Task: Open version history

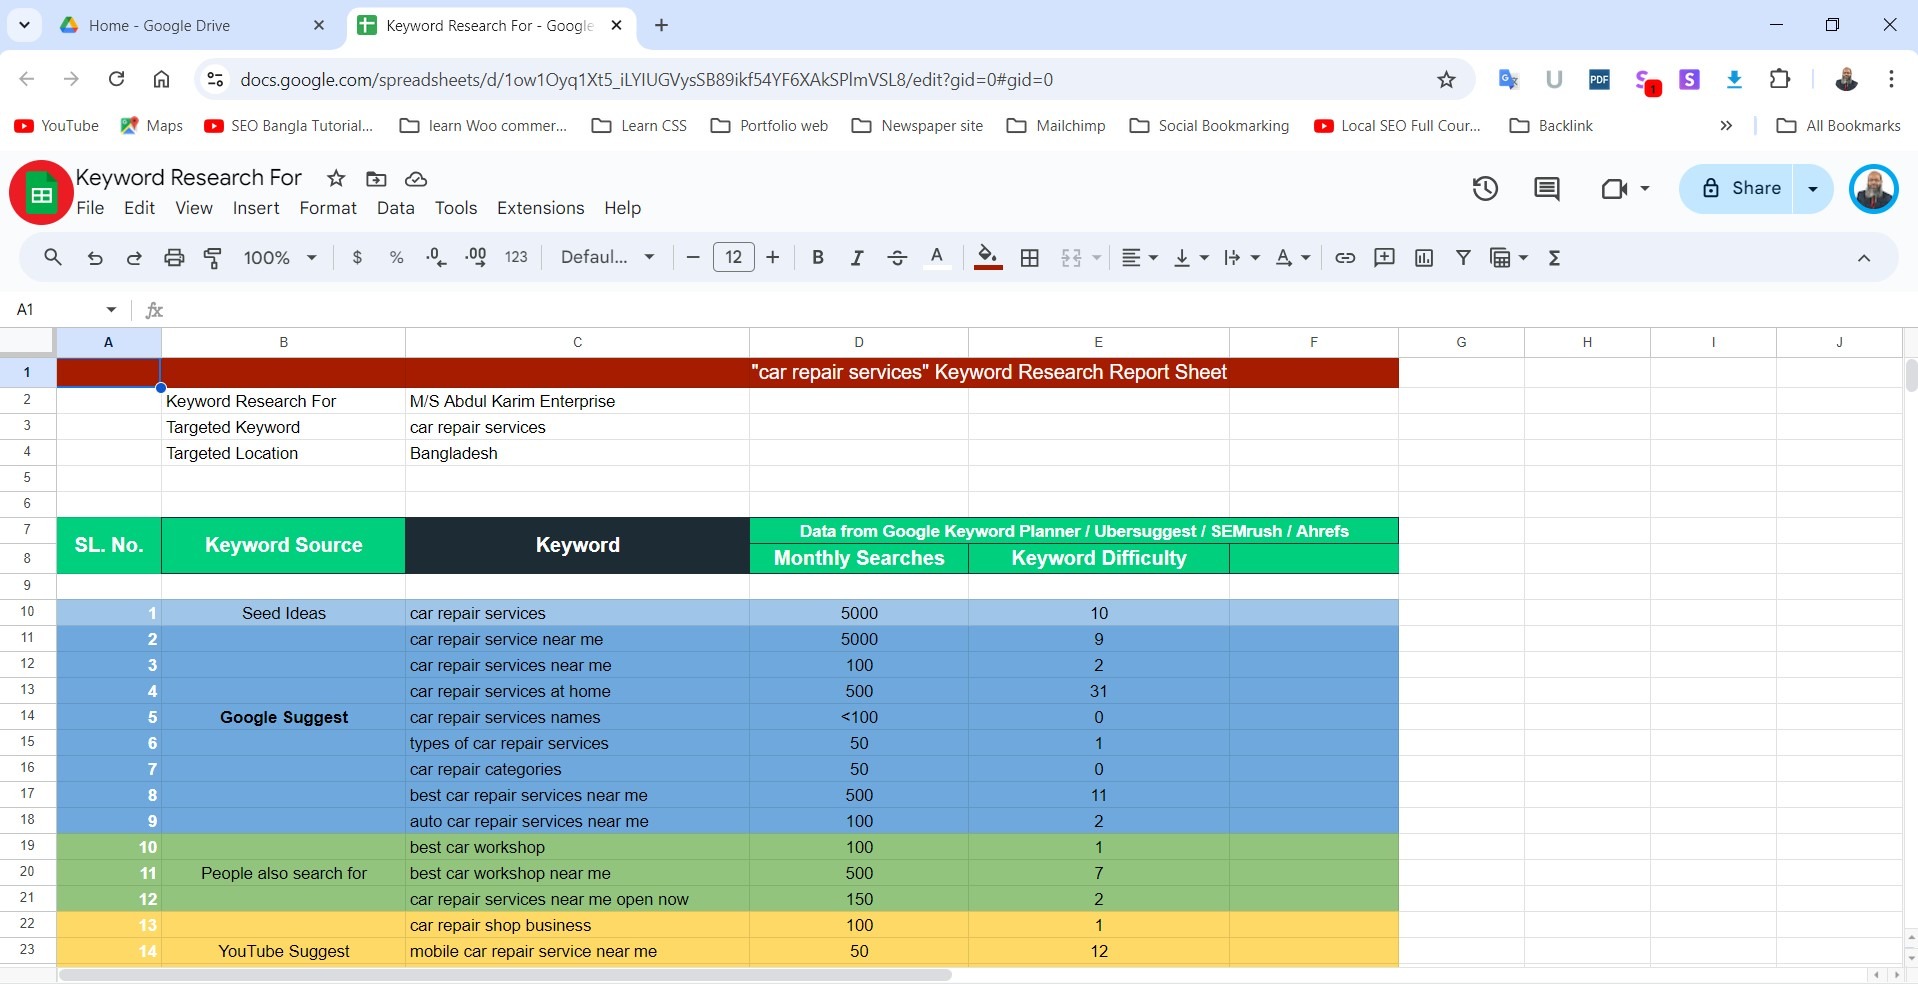Action: (x=1485, y=189)
